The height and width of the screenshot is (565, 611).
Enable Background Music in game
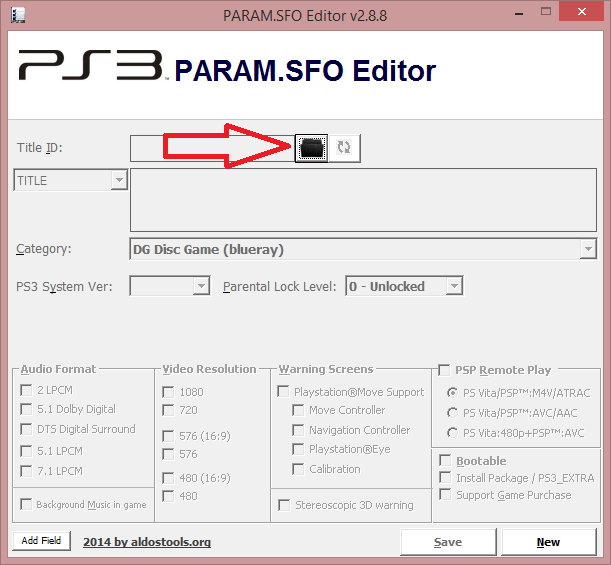click(26, 504)
